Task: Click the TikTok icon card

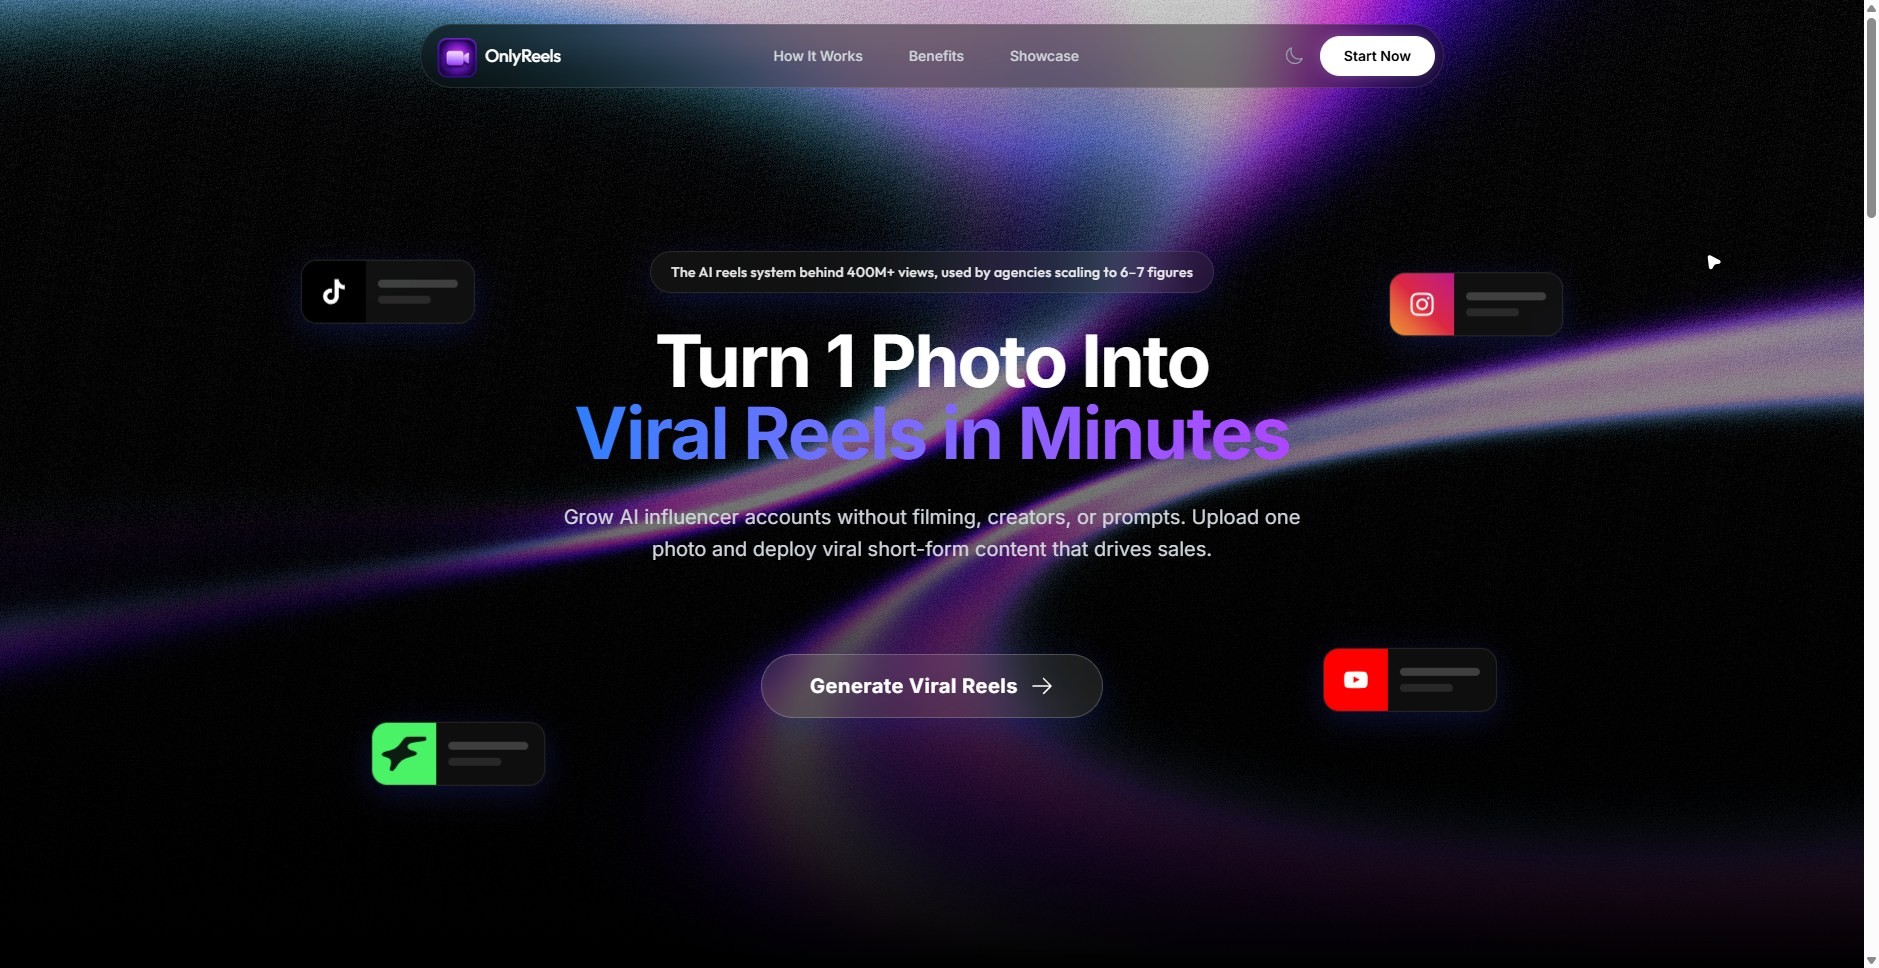Action: [x=388, y=292]
